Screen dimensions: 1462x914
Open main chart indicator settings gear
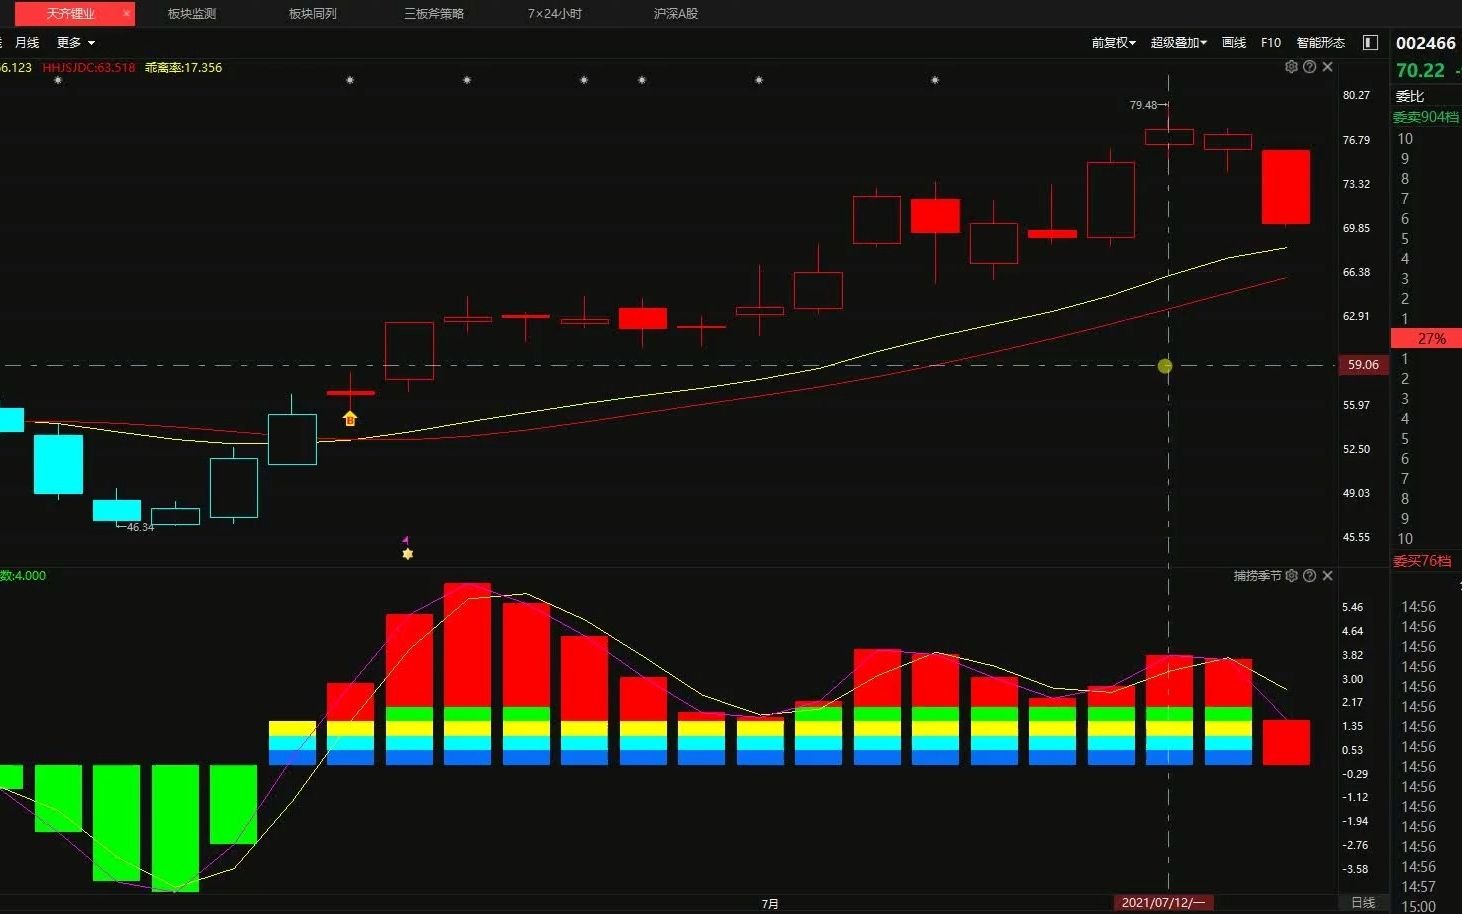[x=1291, y=67]
